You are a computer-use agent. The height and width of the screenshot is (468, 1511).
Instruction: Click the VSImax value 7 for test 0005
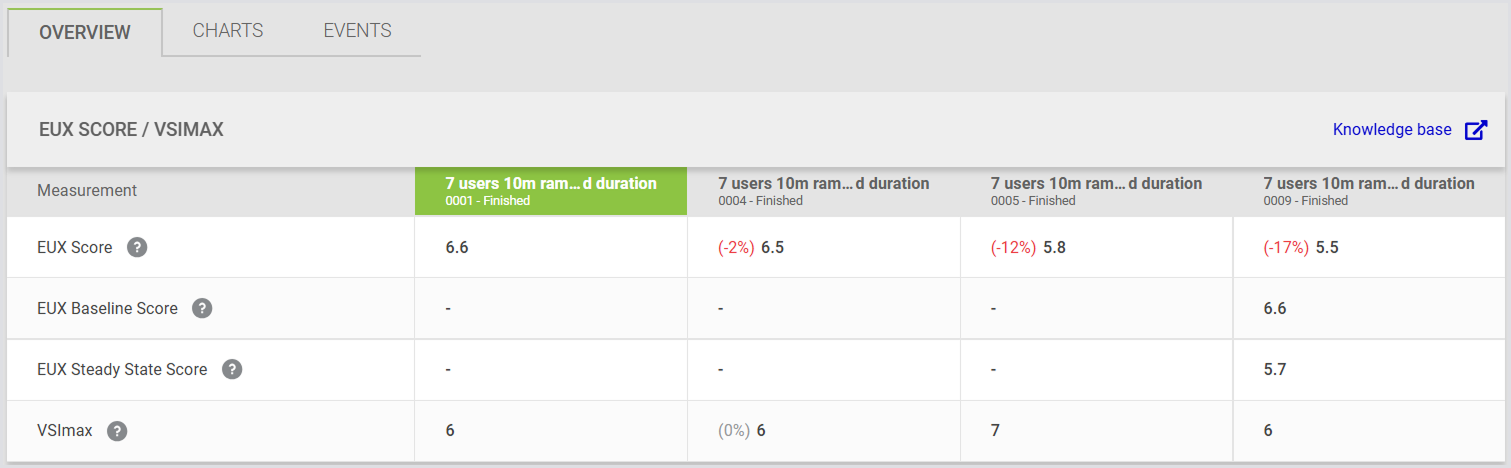(995, 431)
